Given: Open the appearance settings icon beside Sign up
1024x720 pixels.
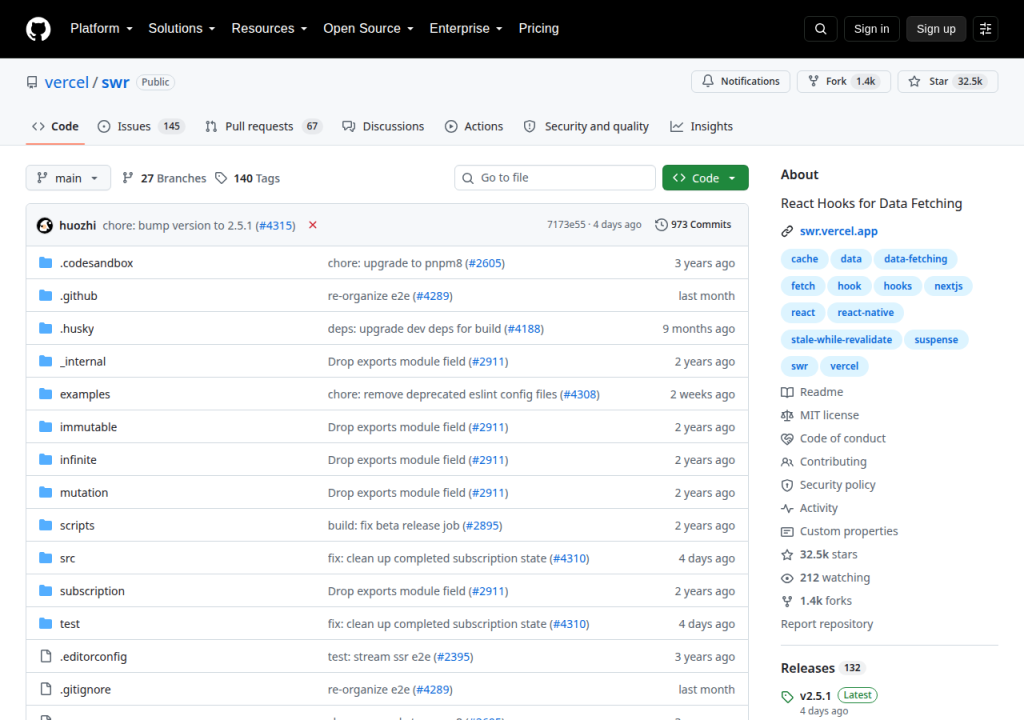Looking at the screenshot, I should pos(985,29).
